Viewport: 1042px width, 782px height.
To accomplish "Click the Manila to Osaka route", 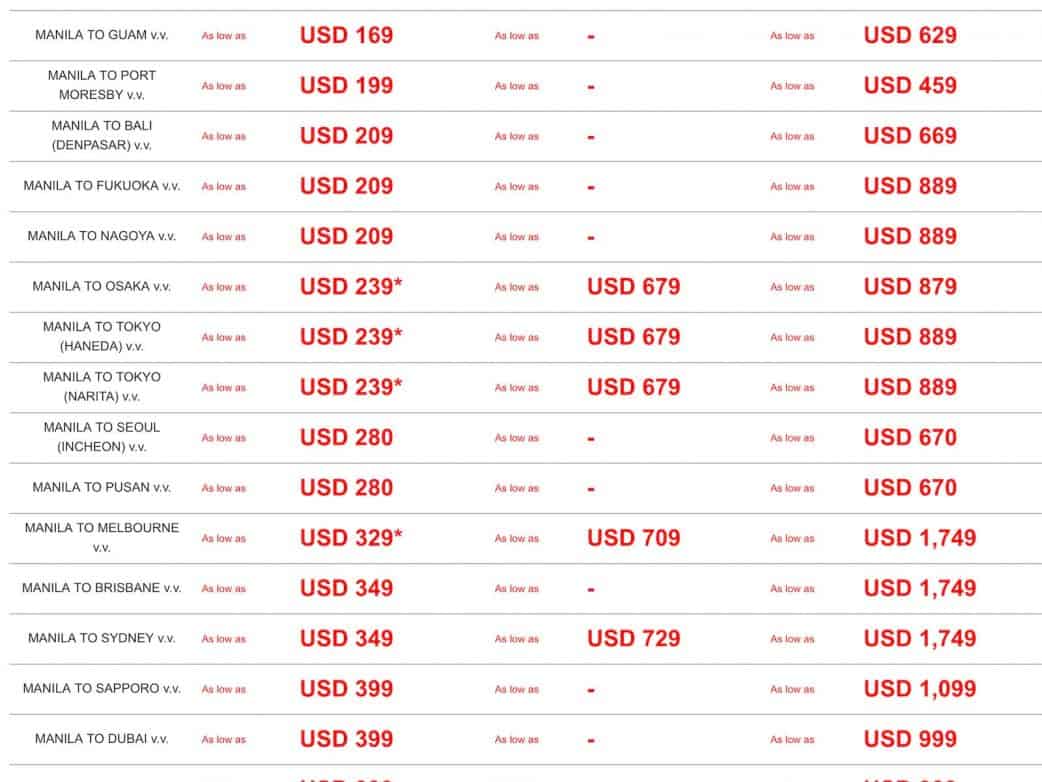I will click(101, 286).
